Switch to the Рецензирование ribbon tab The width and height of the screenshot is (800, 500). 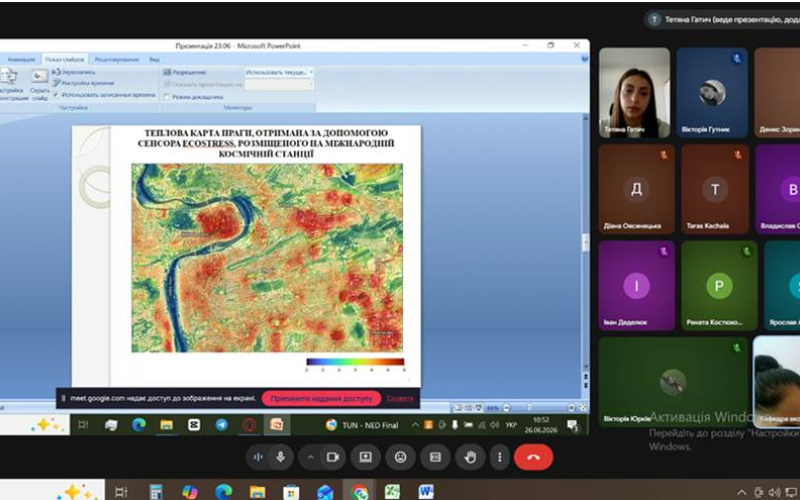click(117, 60)
